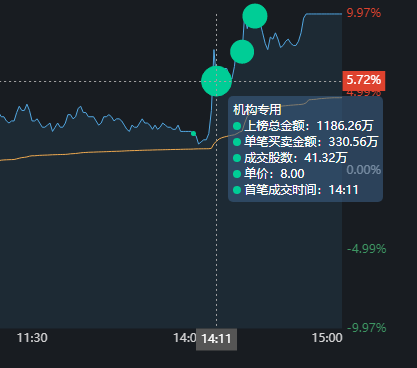Click the largest green trade marker on the crosshair
Image resolution: width=417 pixels, height=368 pixels.
[x=216, y=81]
